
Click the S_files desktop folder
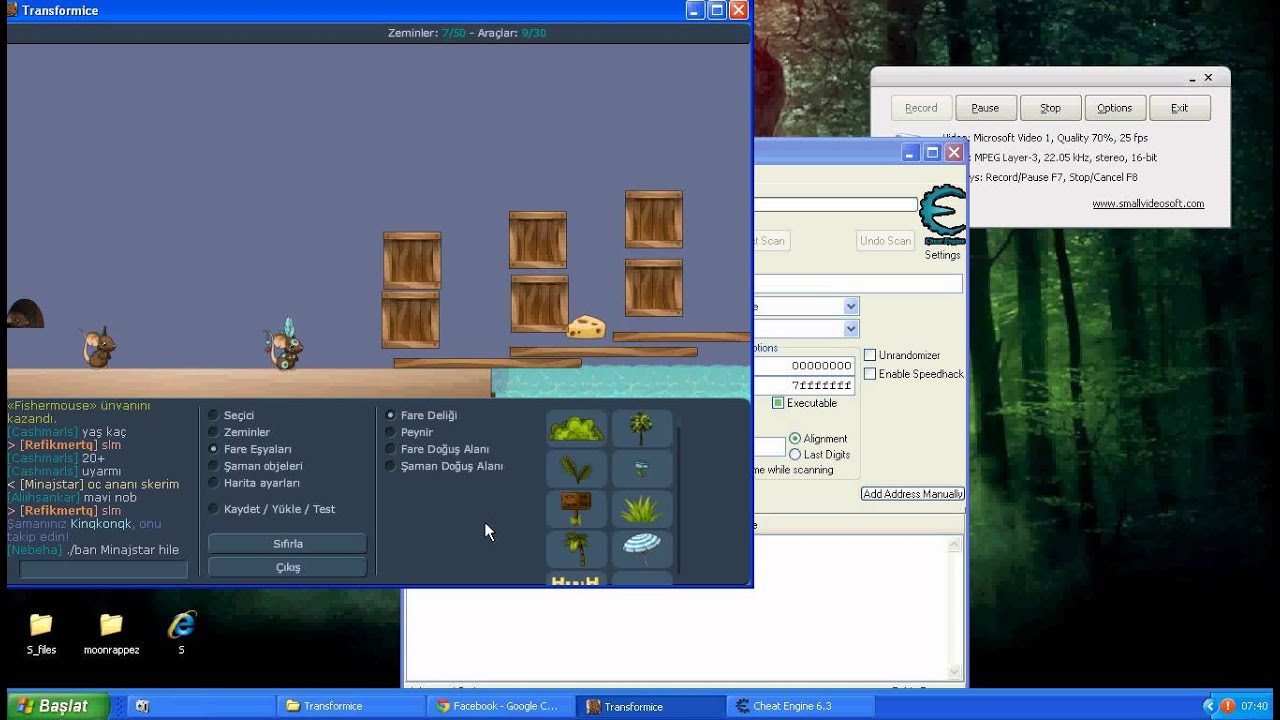click(x=41, y=634)
